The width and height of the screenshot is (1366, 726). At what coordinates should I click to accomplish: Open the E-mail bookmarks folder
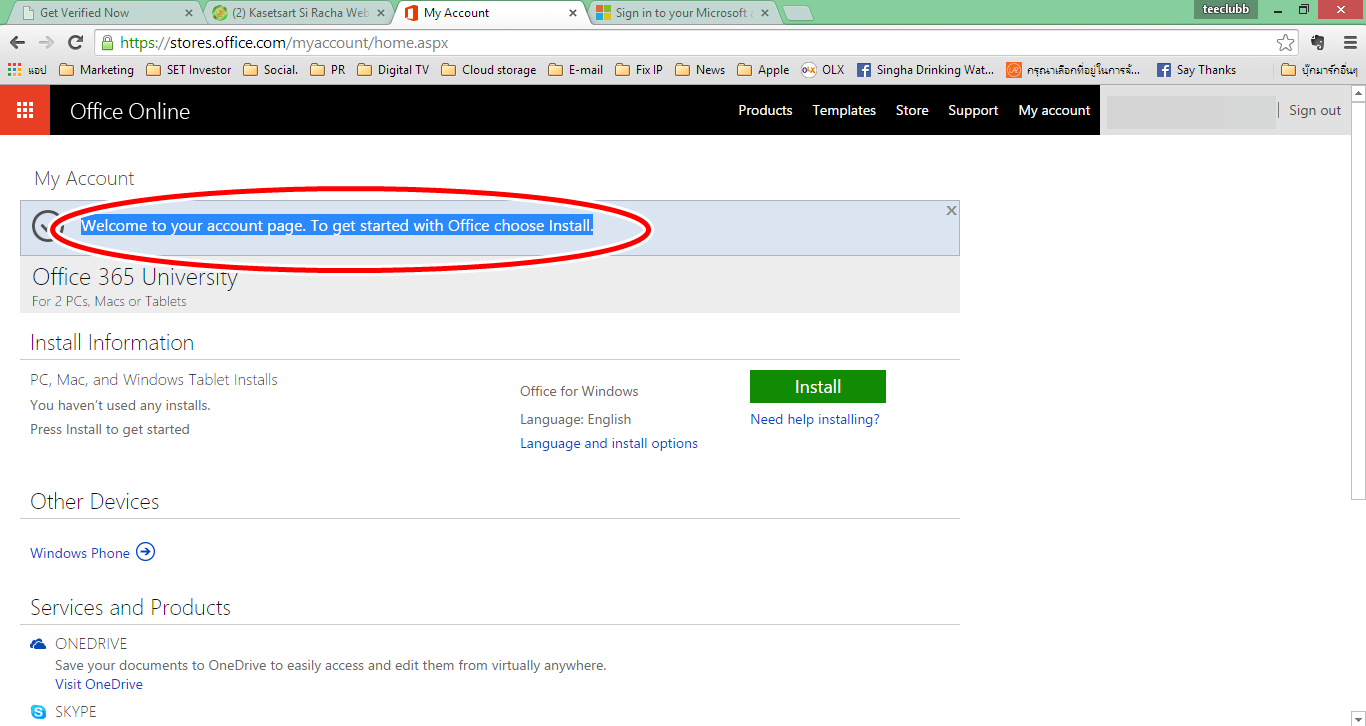576,70
